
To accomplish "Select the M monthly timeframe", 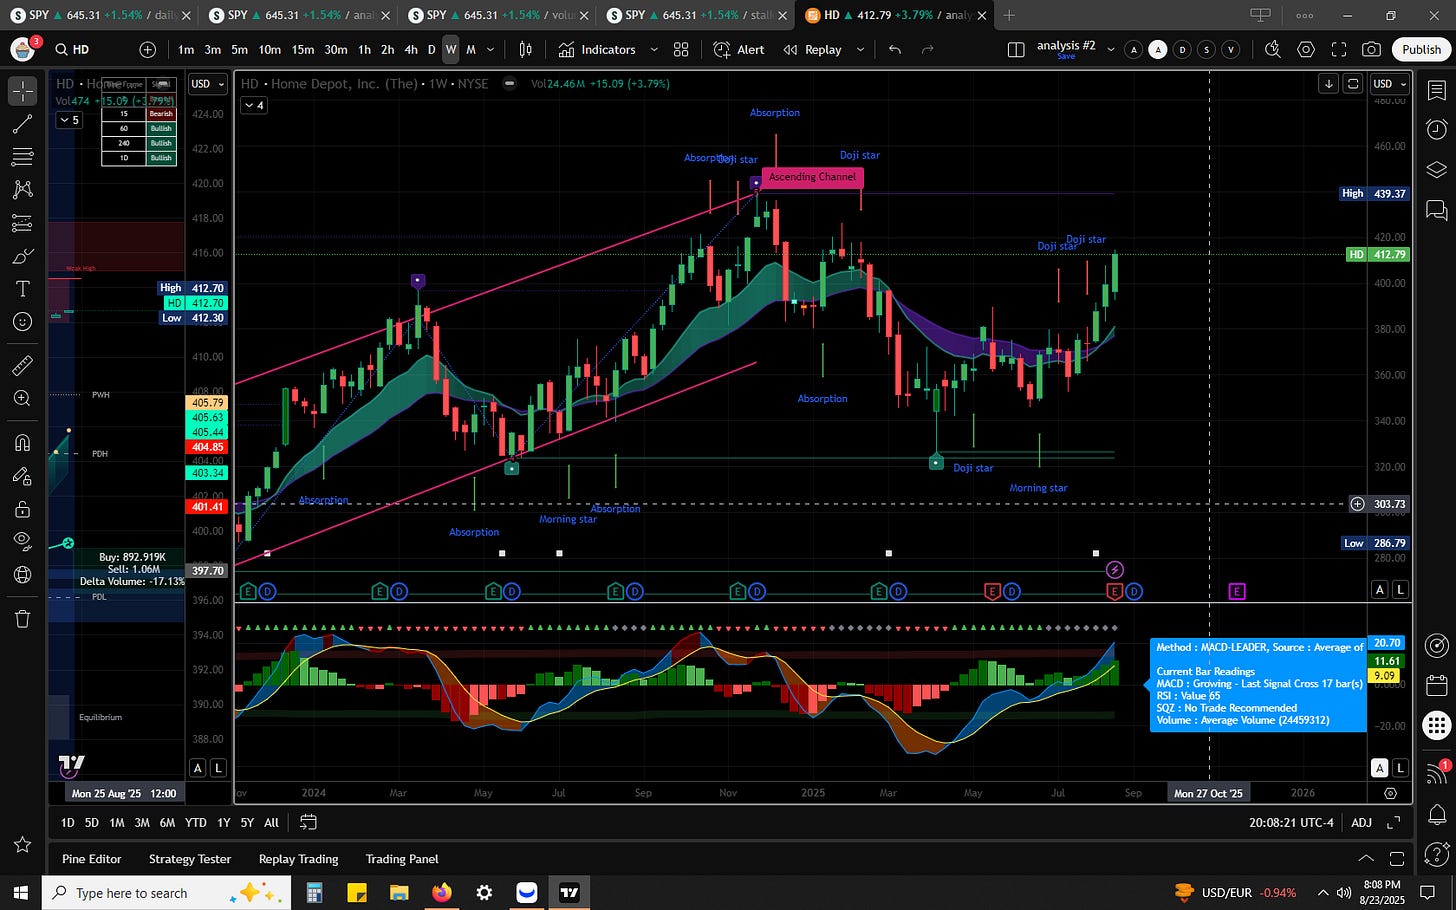I will coord(470,49).
